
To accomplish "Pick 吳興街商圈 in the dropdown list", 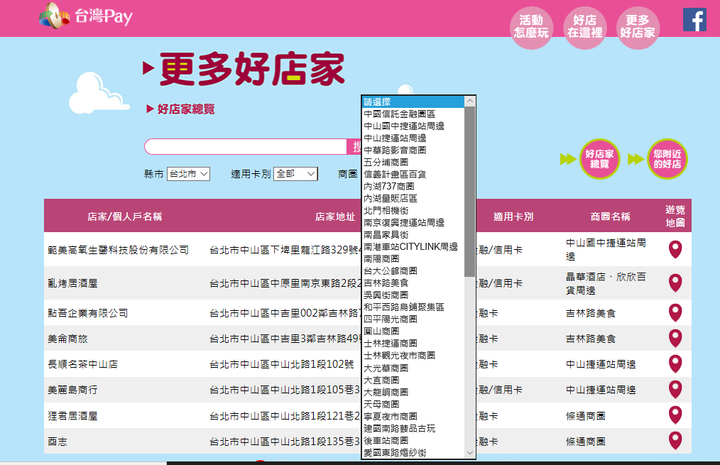I will [413, 295].
